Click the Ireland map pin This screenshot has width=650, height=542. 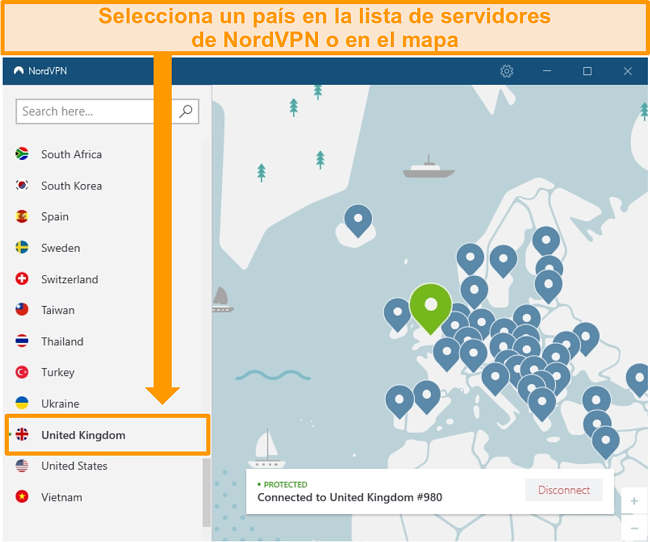[397, 314]
